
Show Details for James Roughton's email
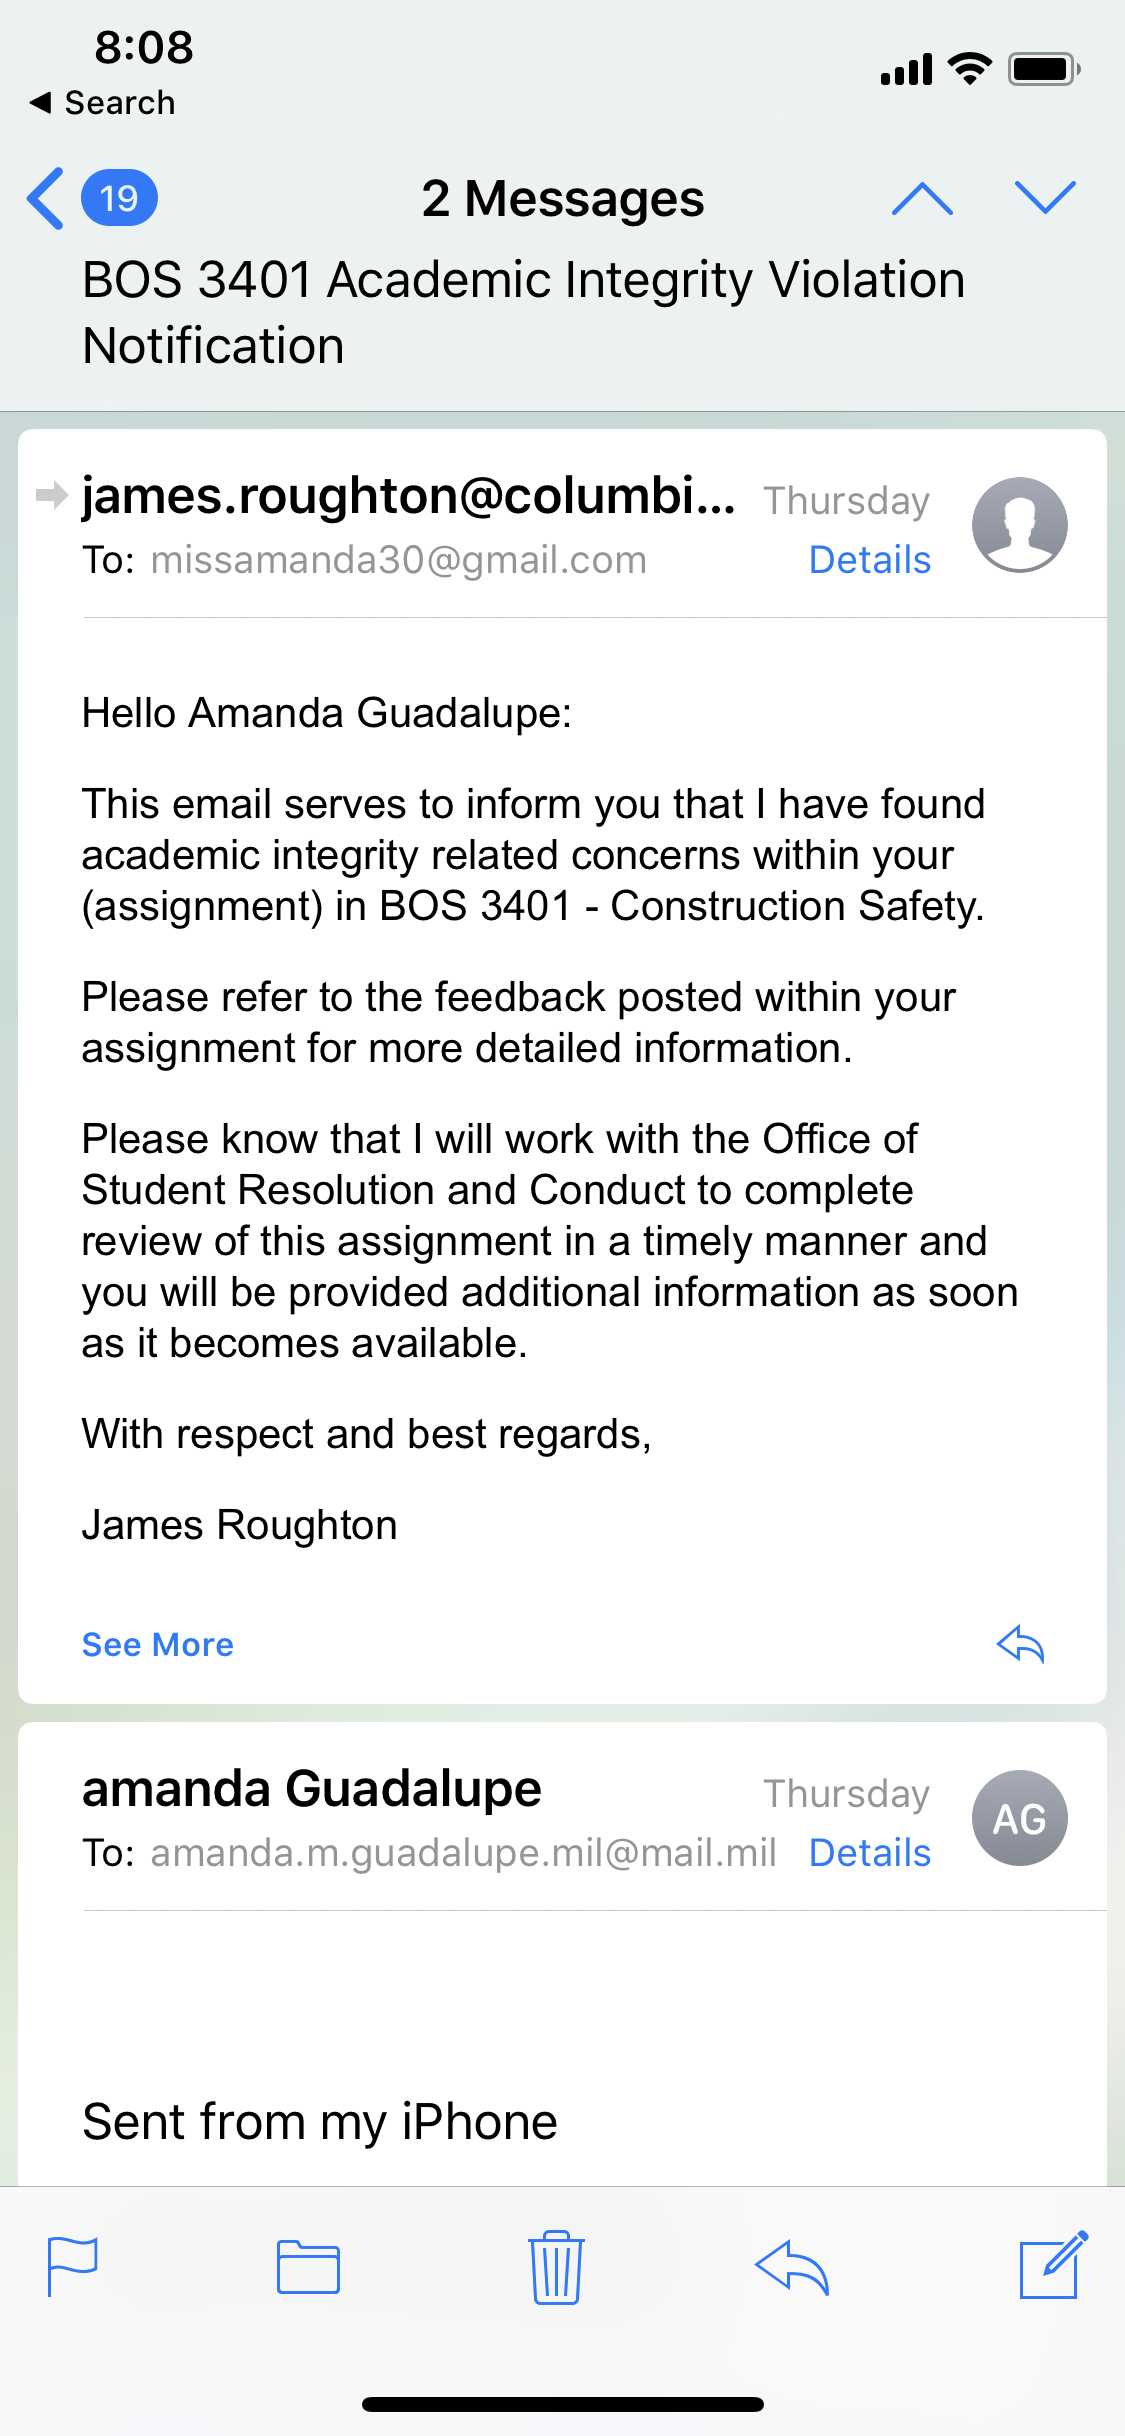870,560
